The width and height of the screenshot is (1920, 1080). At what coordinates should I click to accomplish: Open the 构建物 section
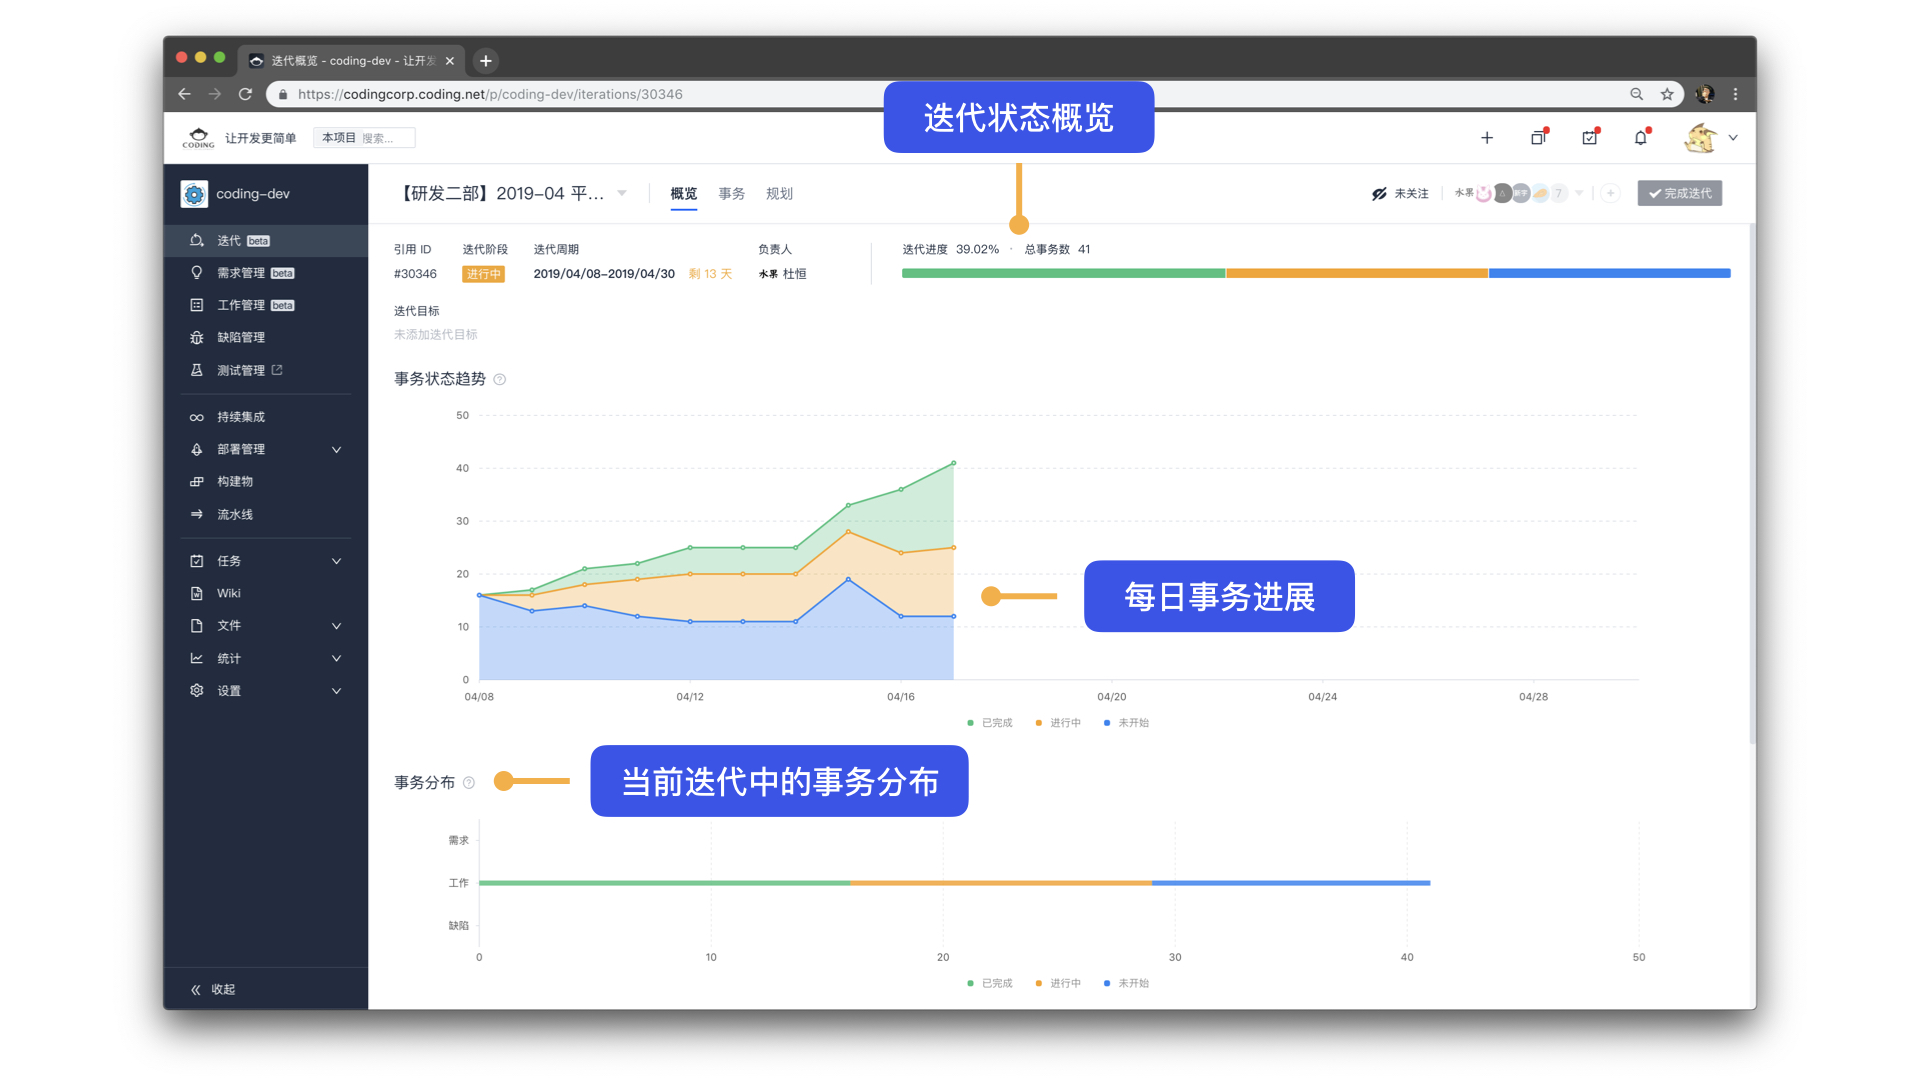(x=233, y=481)
